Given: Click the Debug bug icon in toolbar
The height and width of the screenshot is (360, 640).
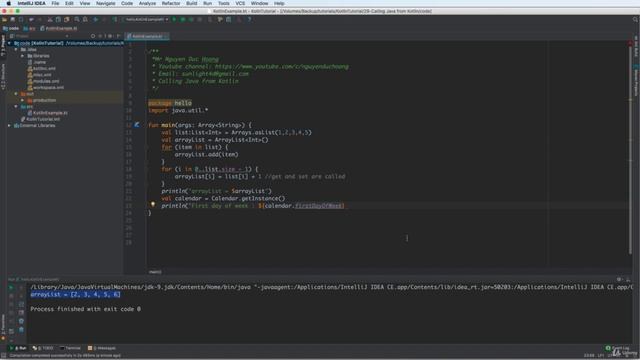Looking at the screenshot, I should click(183, 19).
